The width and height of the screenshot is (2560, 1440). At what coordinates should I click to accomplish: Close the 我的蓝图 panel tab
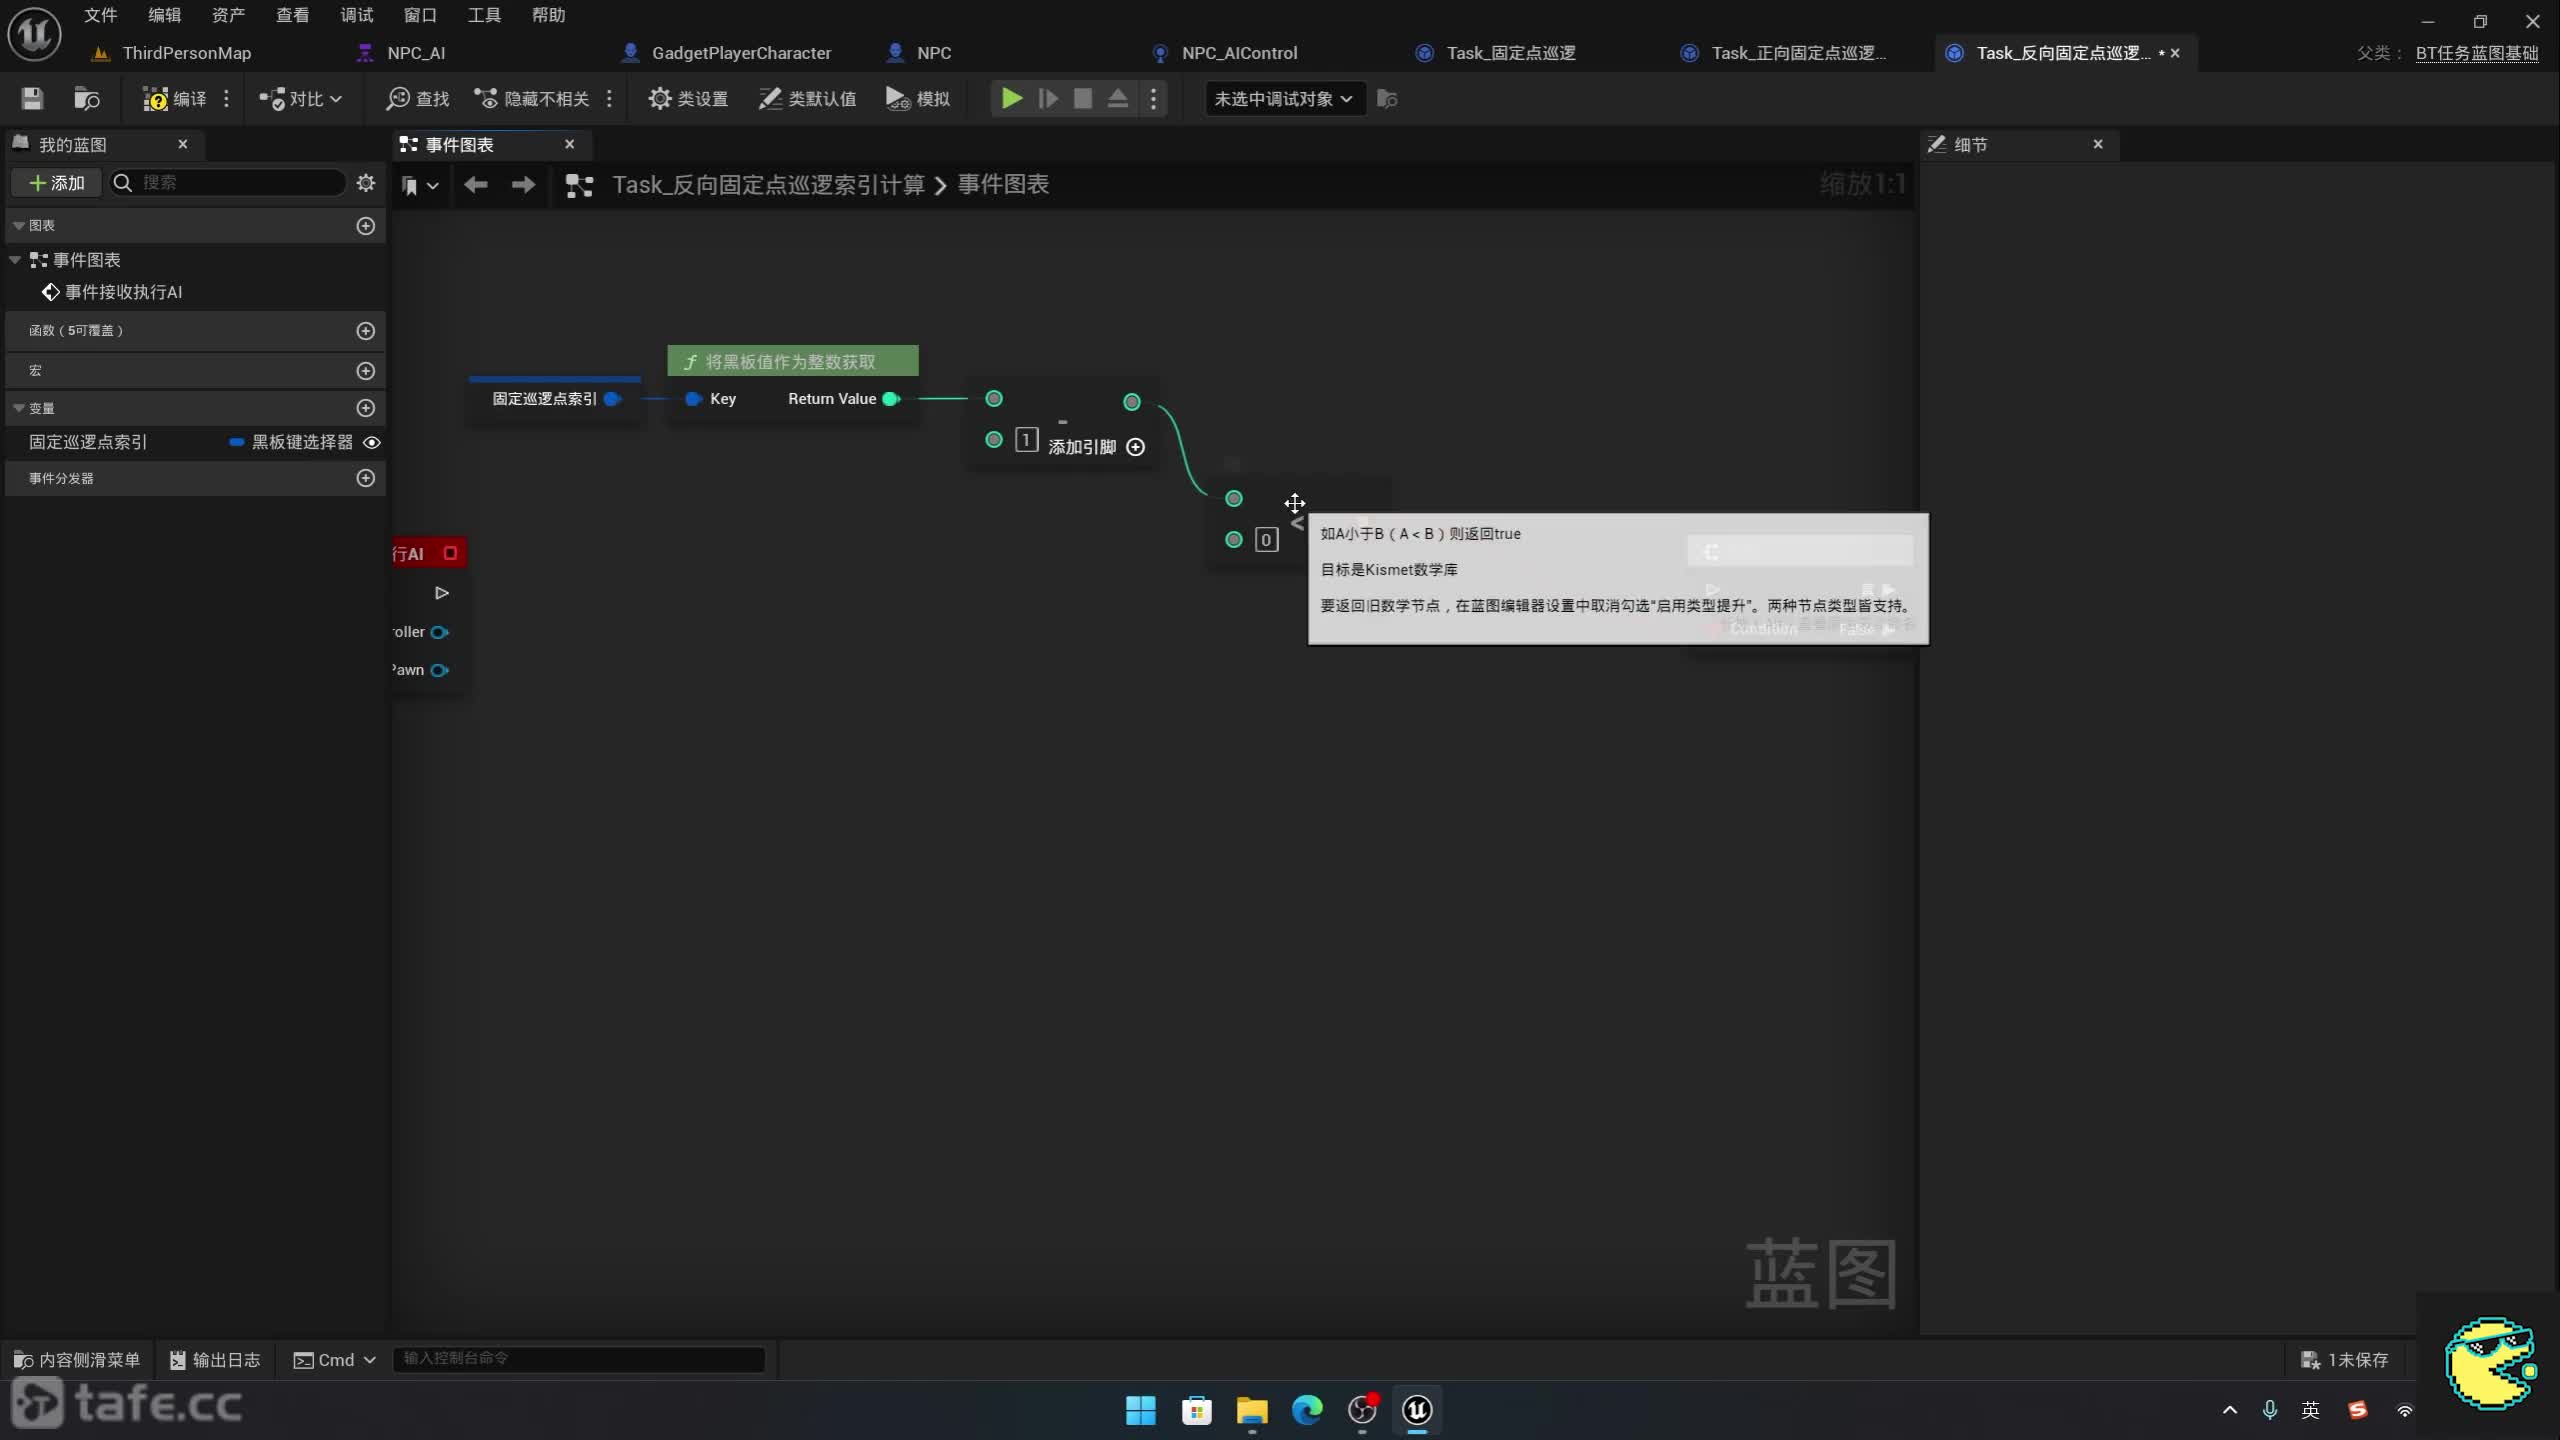point(183,144)
